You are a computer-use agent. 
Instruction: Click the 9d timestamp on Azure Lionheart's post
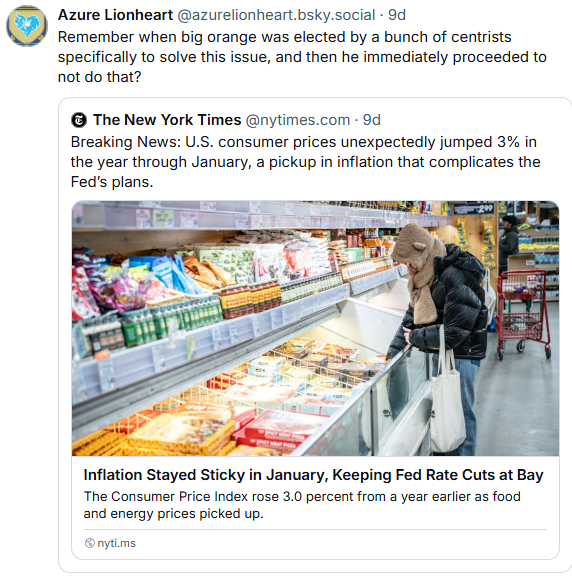[397, 15]
